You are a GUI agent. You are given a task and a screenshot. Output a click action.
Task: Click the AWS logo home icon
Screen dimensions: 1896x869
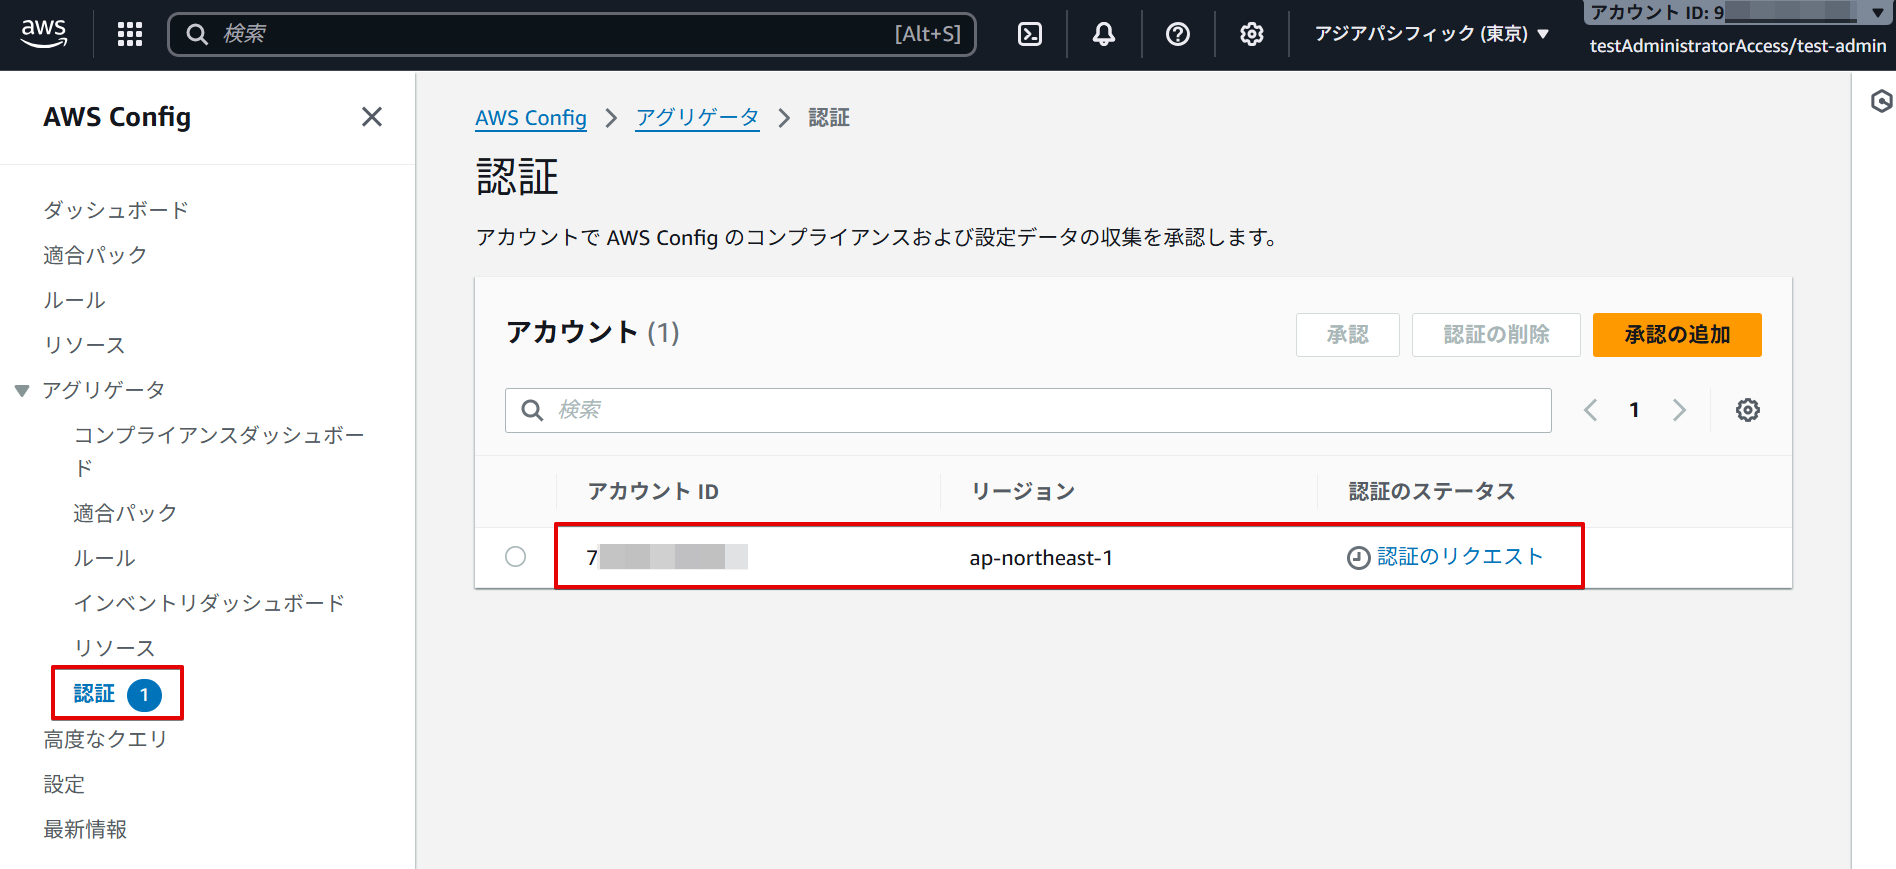coord(44,33)
